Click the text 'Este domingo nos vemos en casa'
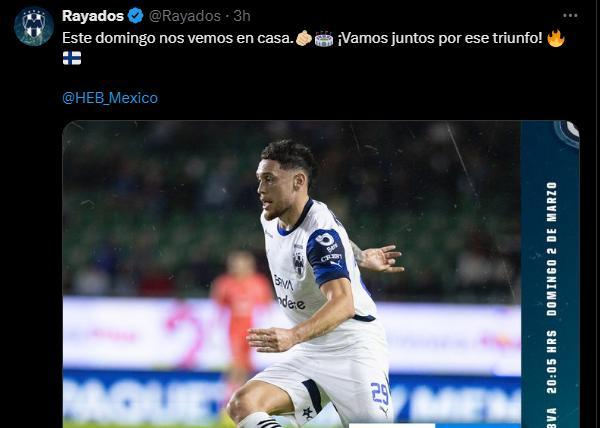This screenshot has height=428, width=600. [x=178, y=38]
